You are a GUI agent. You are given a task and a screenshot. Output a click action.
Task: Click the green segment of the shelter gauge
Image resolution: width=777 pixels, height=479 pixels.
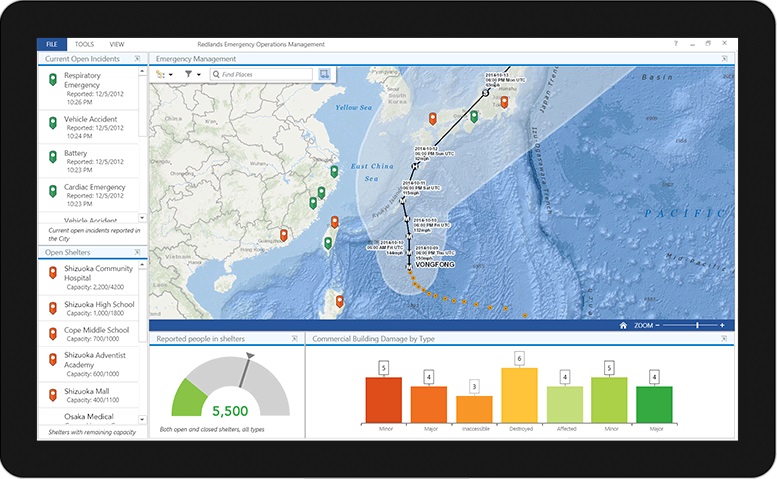point(189,399)
